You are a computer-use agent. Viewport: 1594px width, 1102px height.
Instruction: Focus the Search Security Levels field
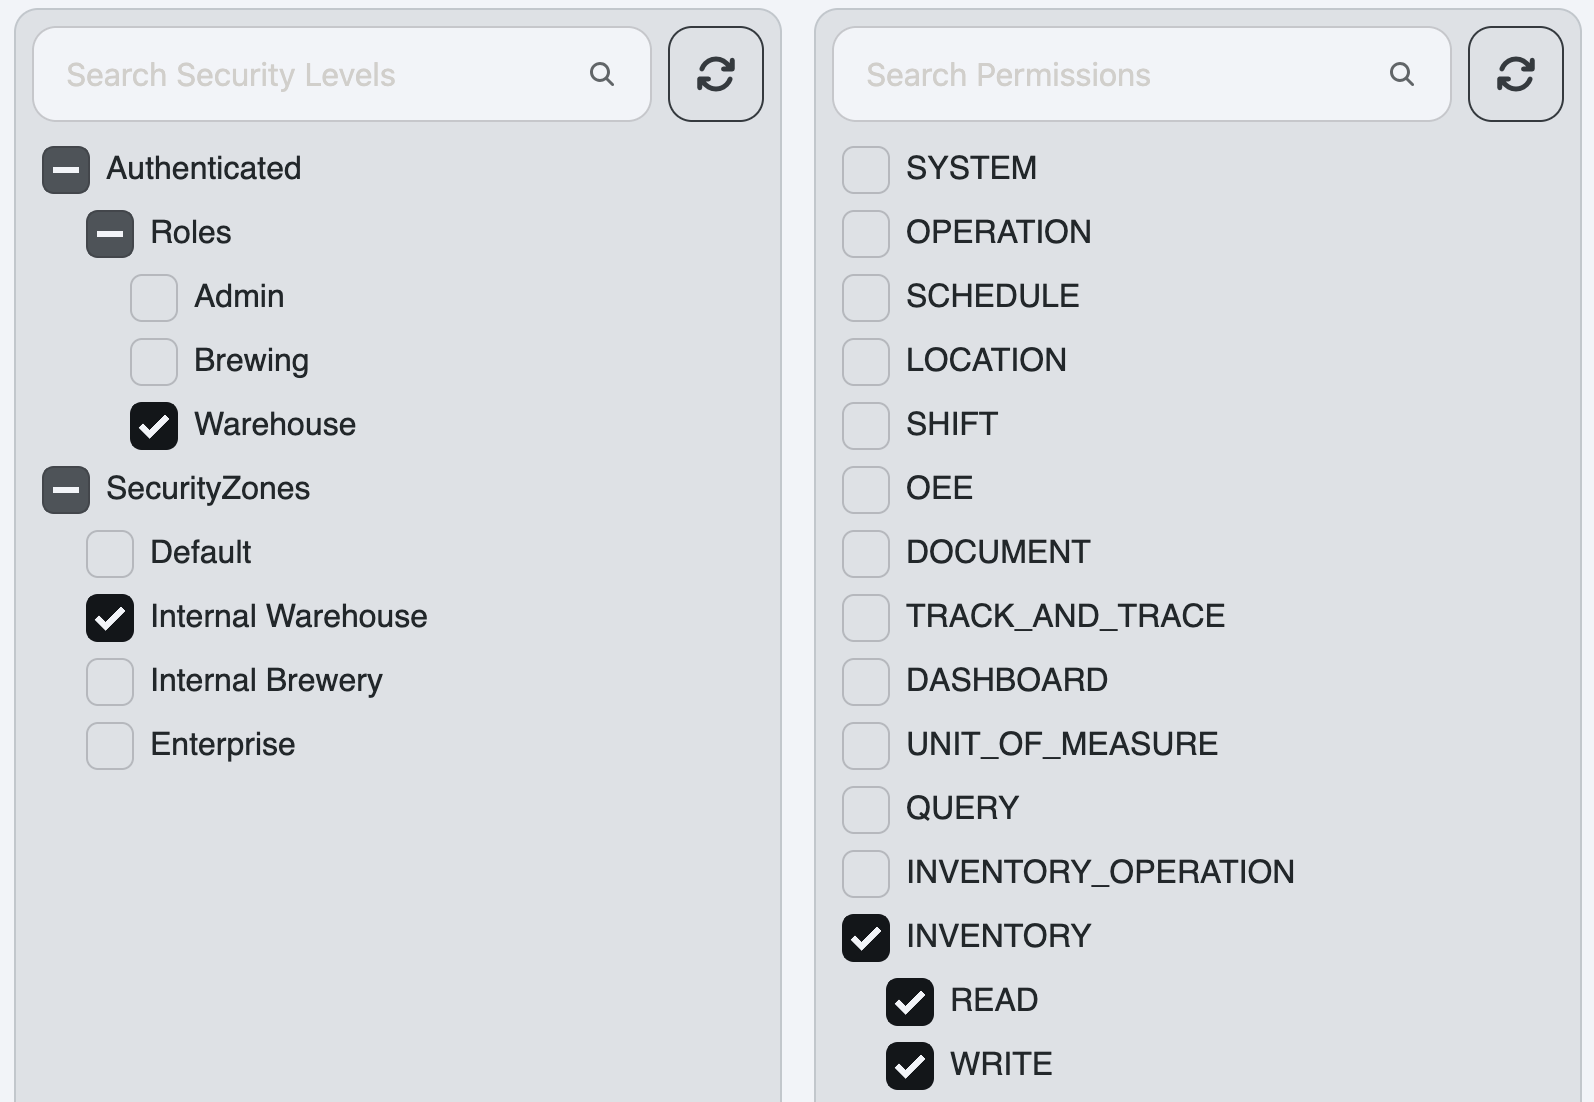click(342, 74)
